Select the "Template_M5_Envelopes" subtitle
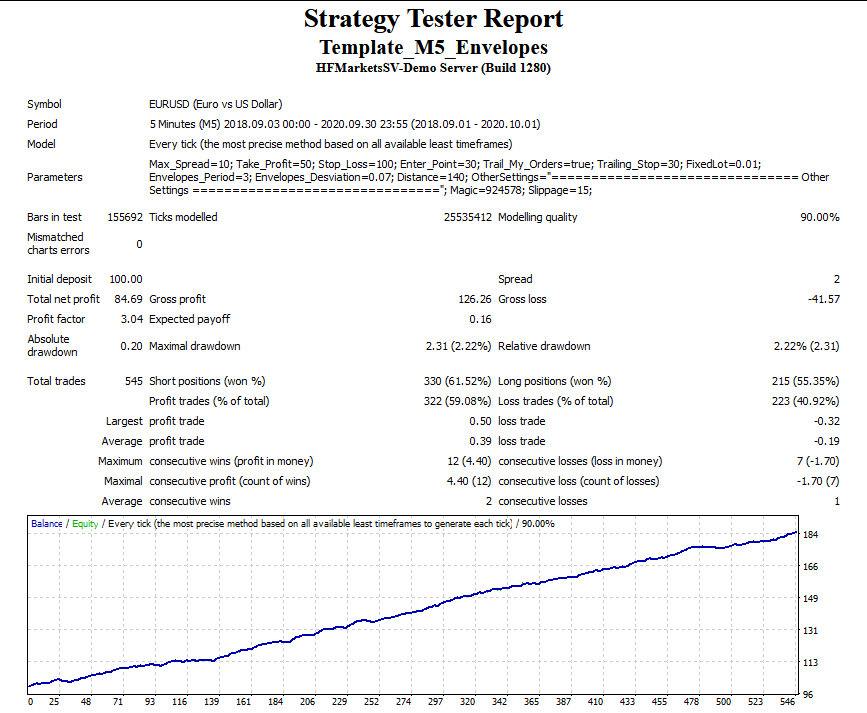867x713 pixels. (x=433, y=47)
